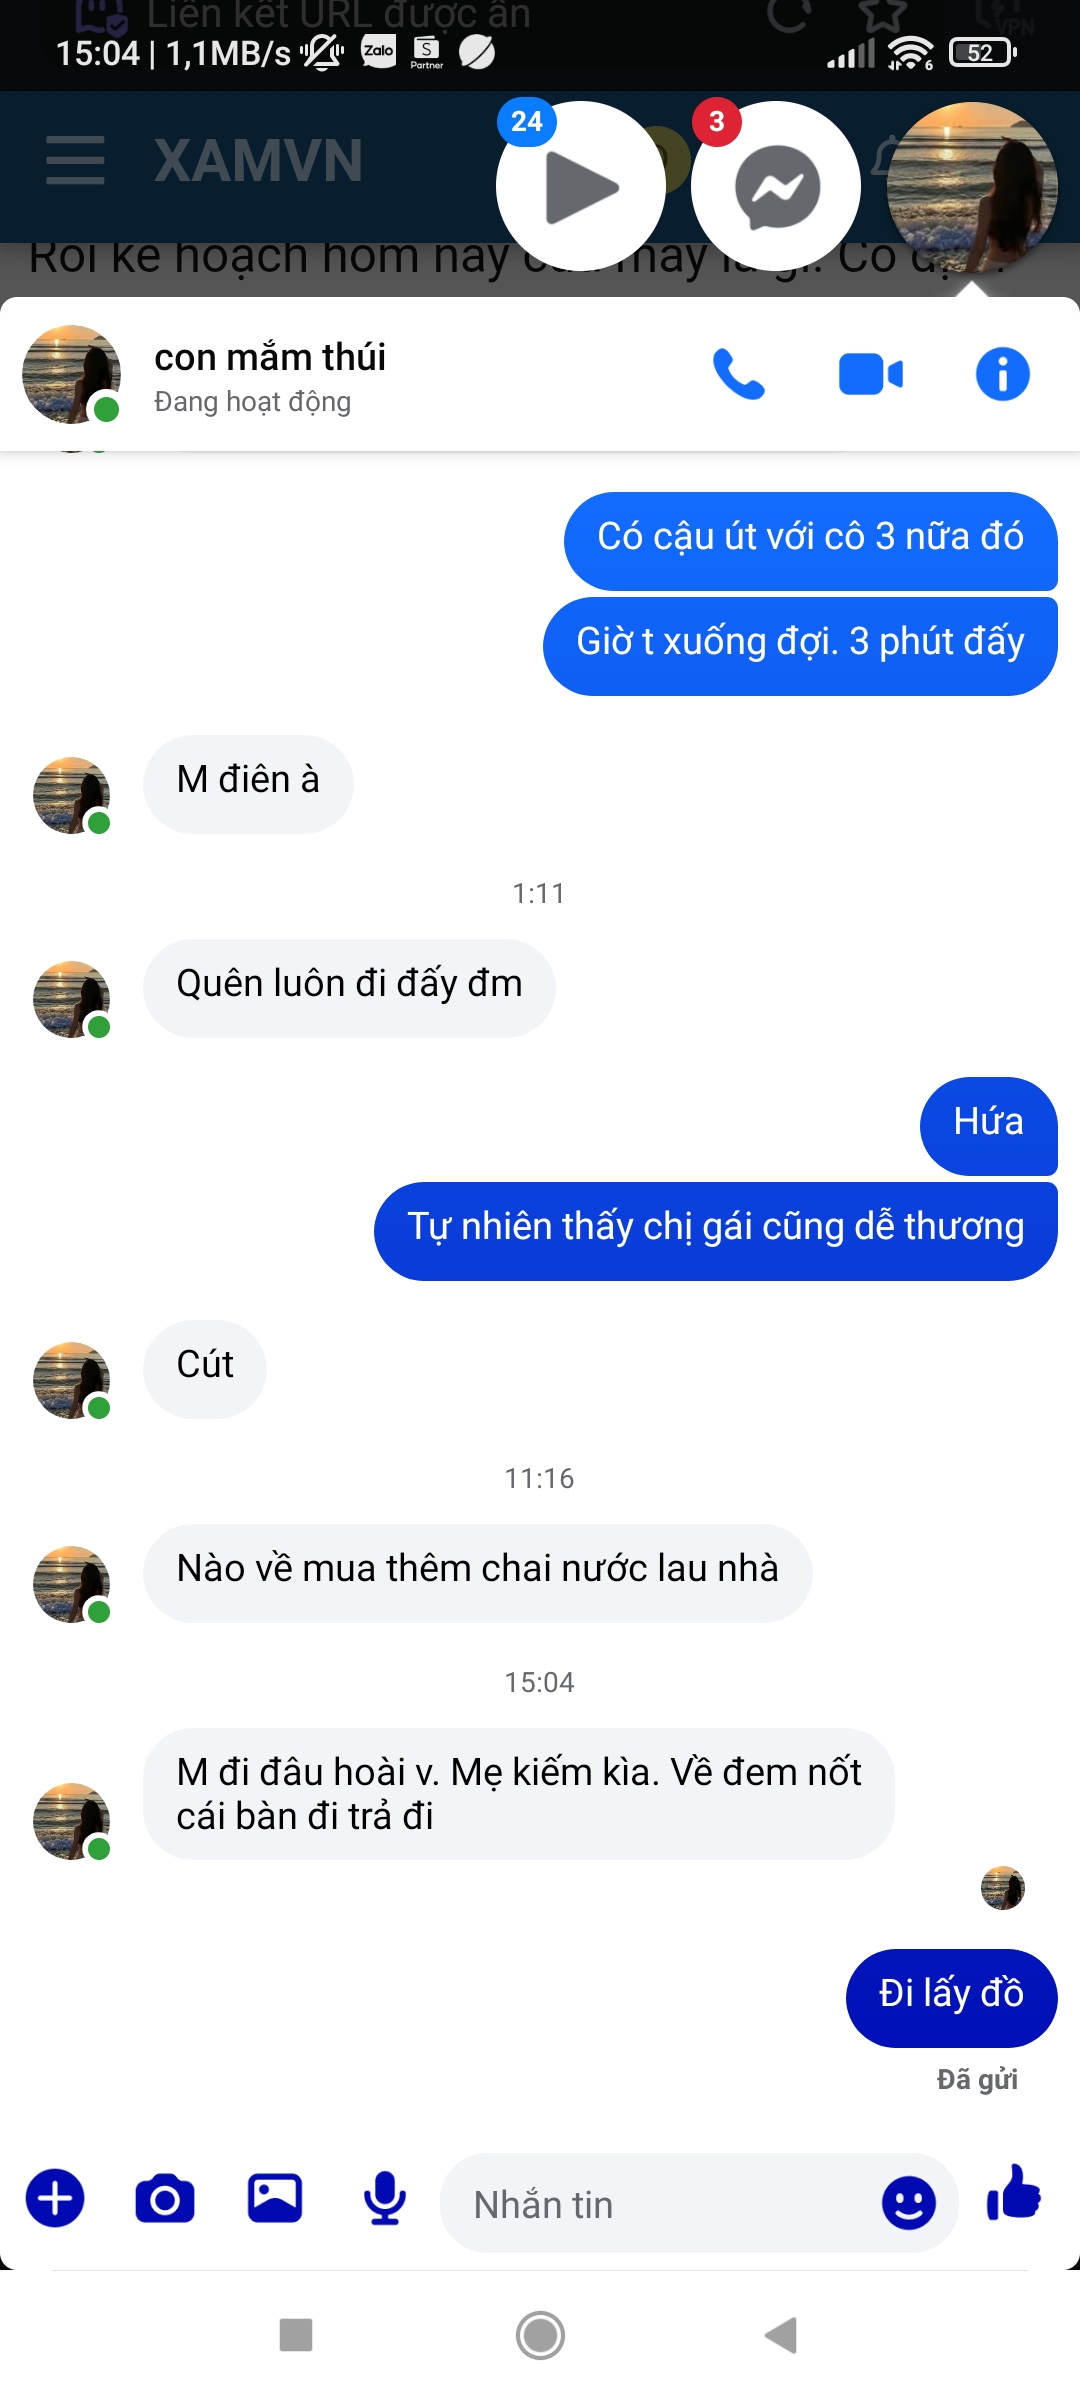Tap the con mắm thúi contact name
The width and height of the screenshot is (1080, 2400).
coord(270,358)
